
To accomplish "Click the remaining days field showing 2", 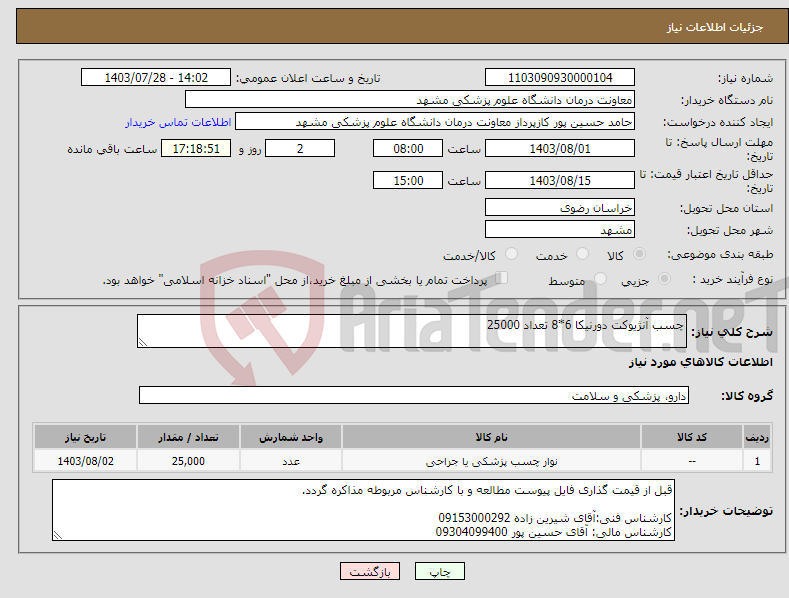I will (300, 148).
